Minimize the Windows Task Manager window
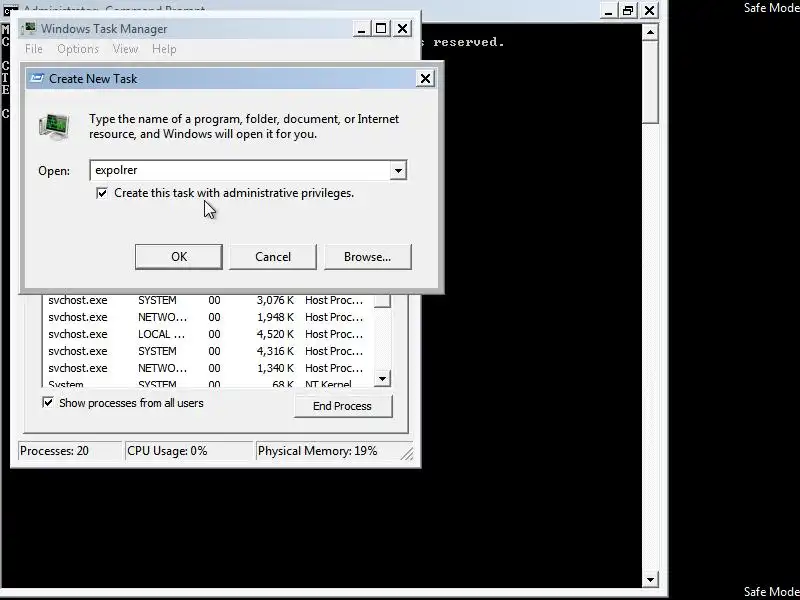This screenshot has width=800, height=600. (361, 29)
